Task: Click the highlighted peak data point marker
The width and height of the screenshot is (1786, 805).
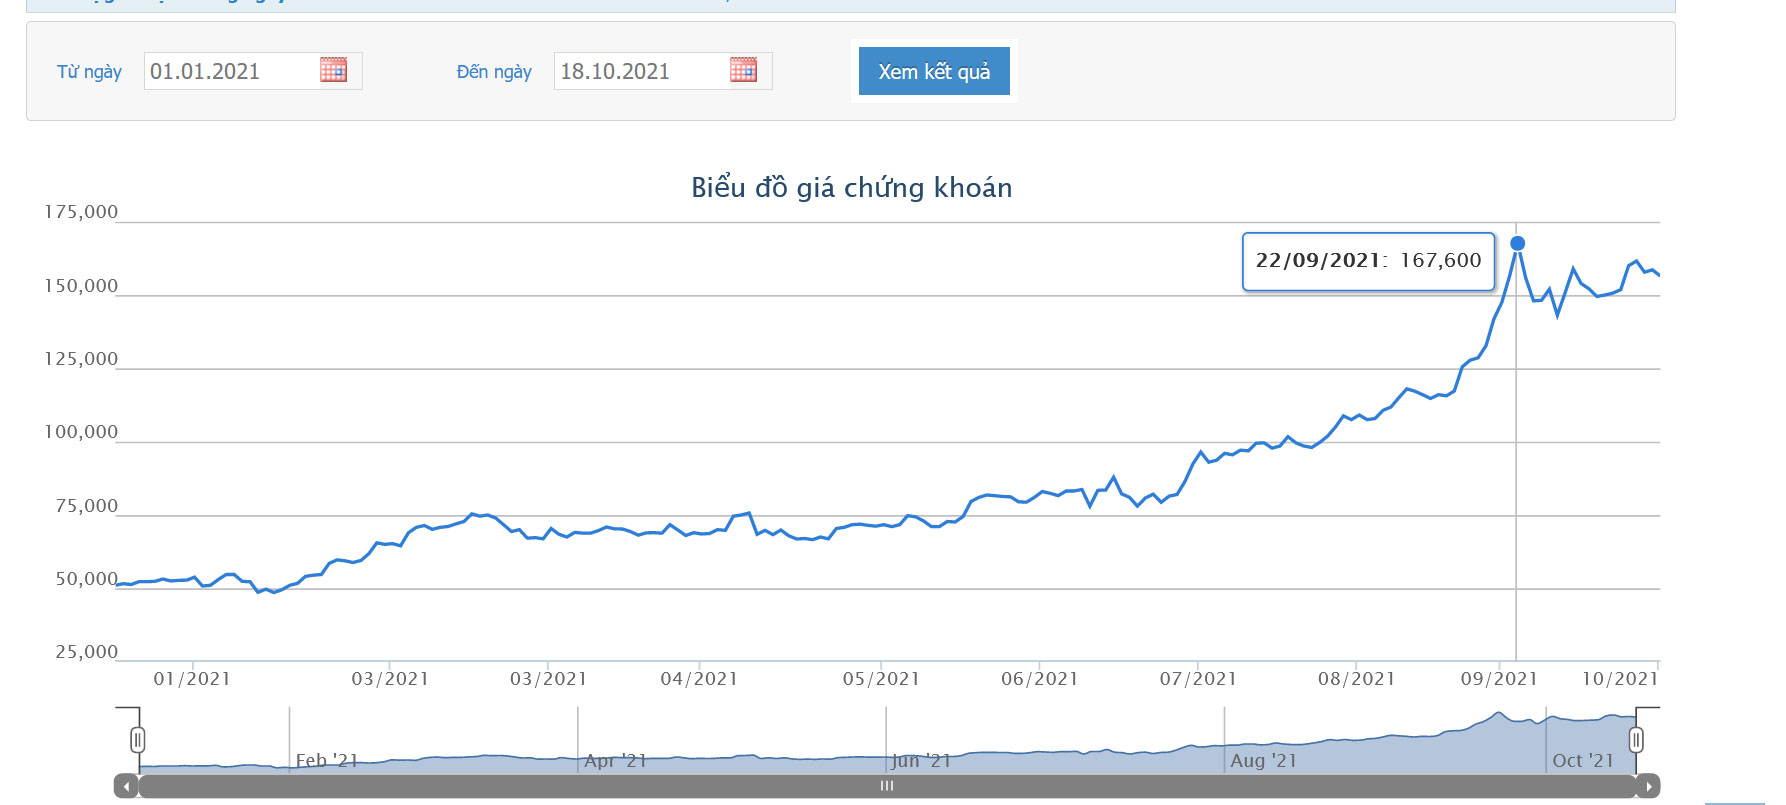Action: click(x=1517, y=243)
